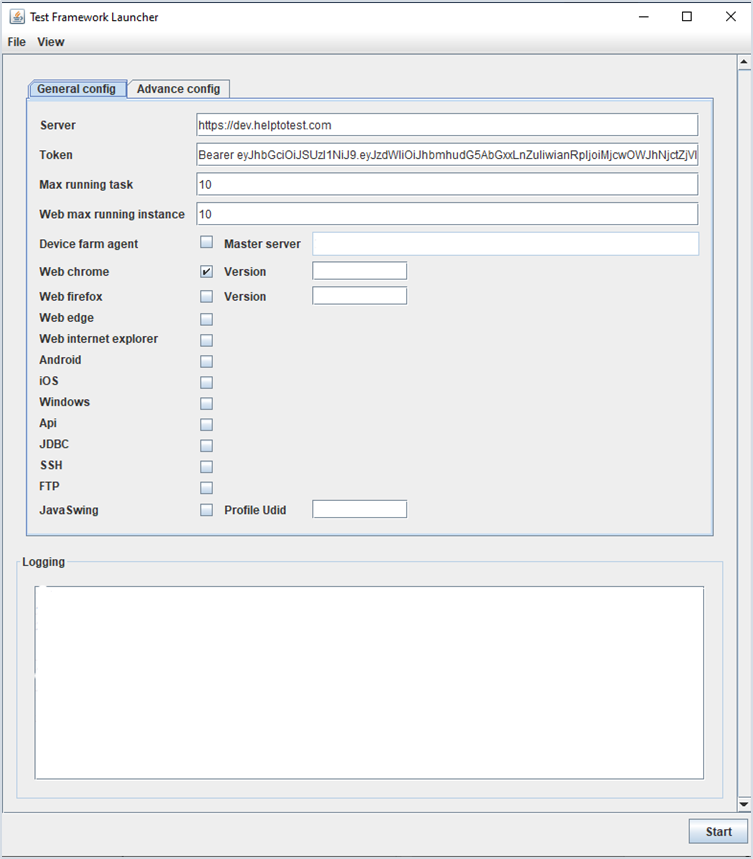Enable the Device farm agent checkbox
753x859 pixels.
[x=207, y=242]
